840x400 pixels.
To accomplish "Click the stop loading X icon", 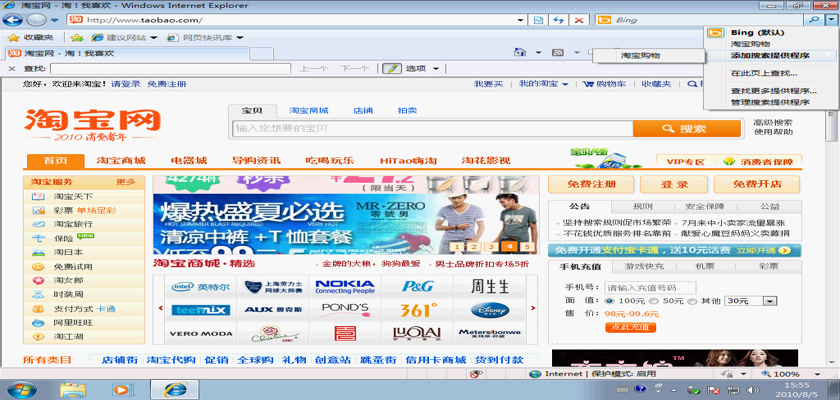I will [581, 20].
